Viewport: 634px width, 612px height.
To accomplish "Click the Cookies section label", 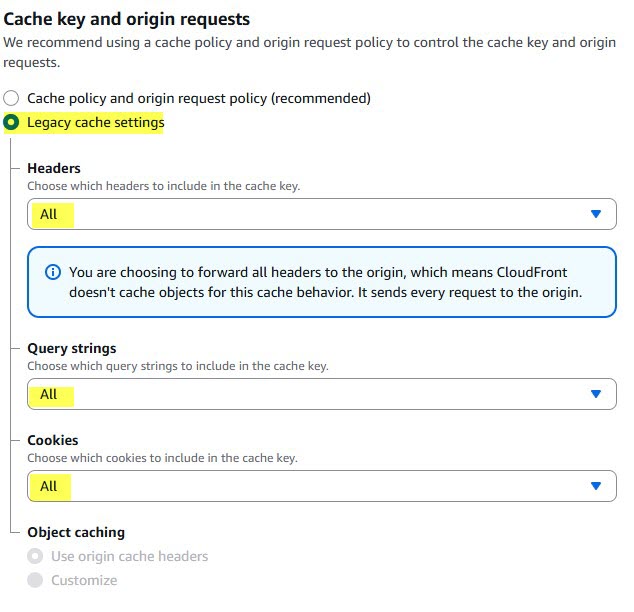I will tap(53, 440).
